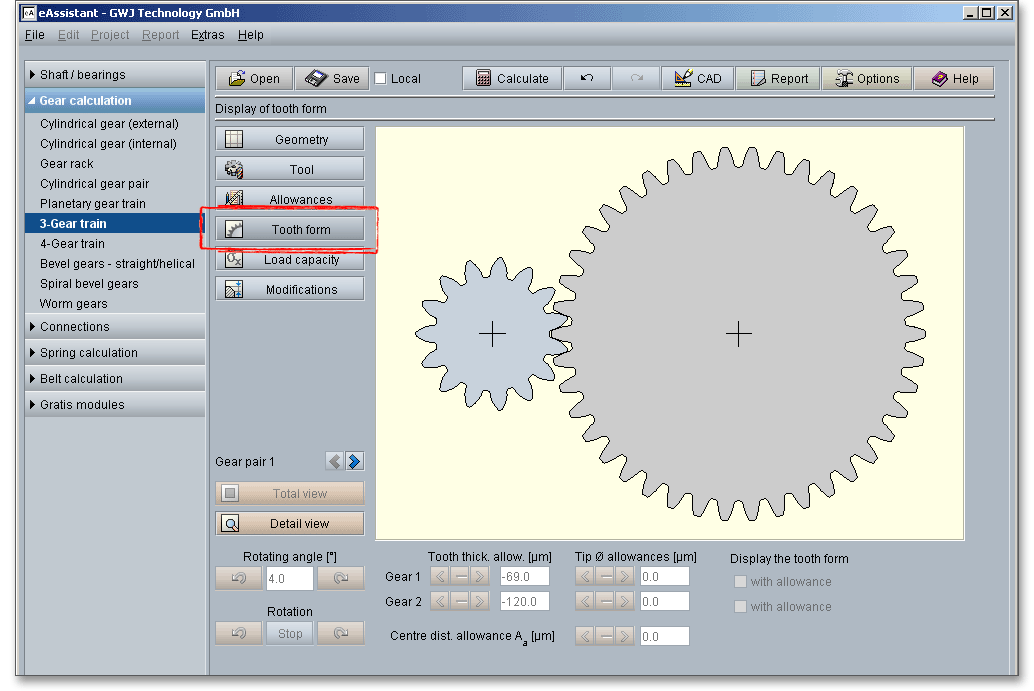Image resolution: width=1034 pixels, height=691 pixels.
Task: Click the undo arrow button
Action: [x=587, y=79]
